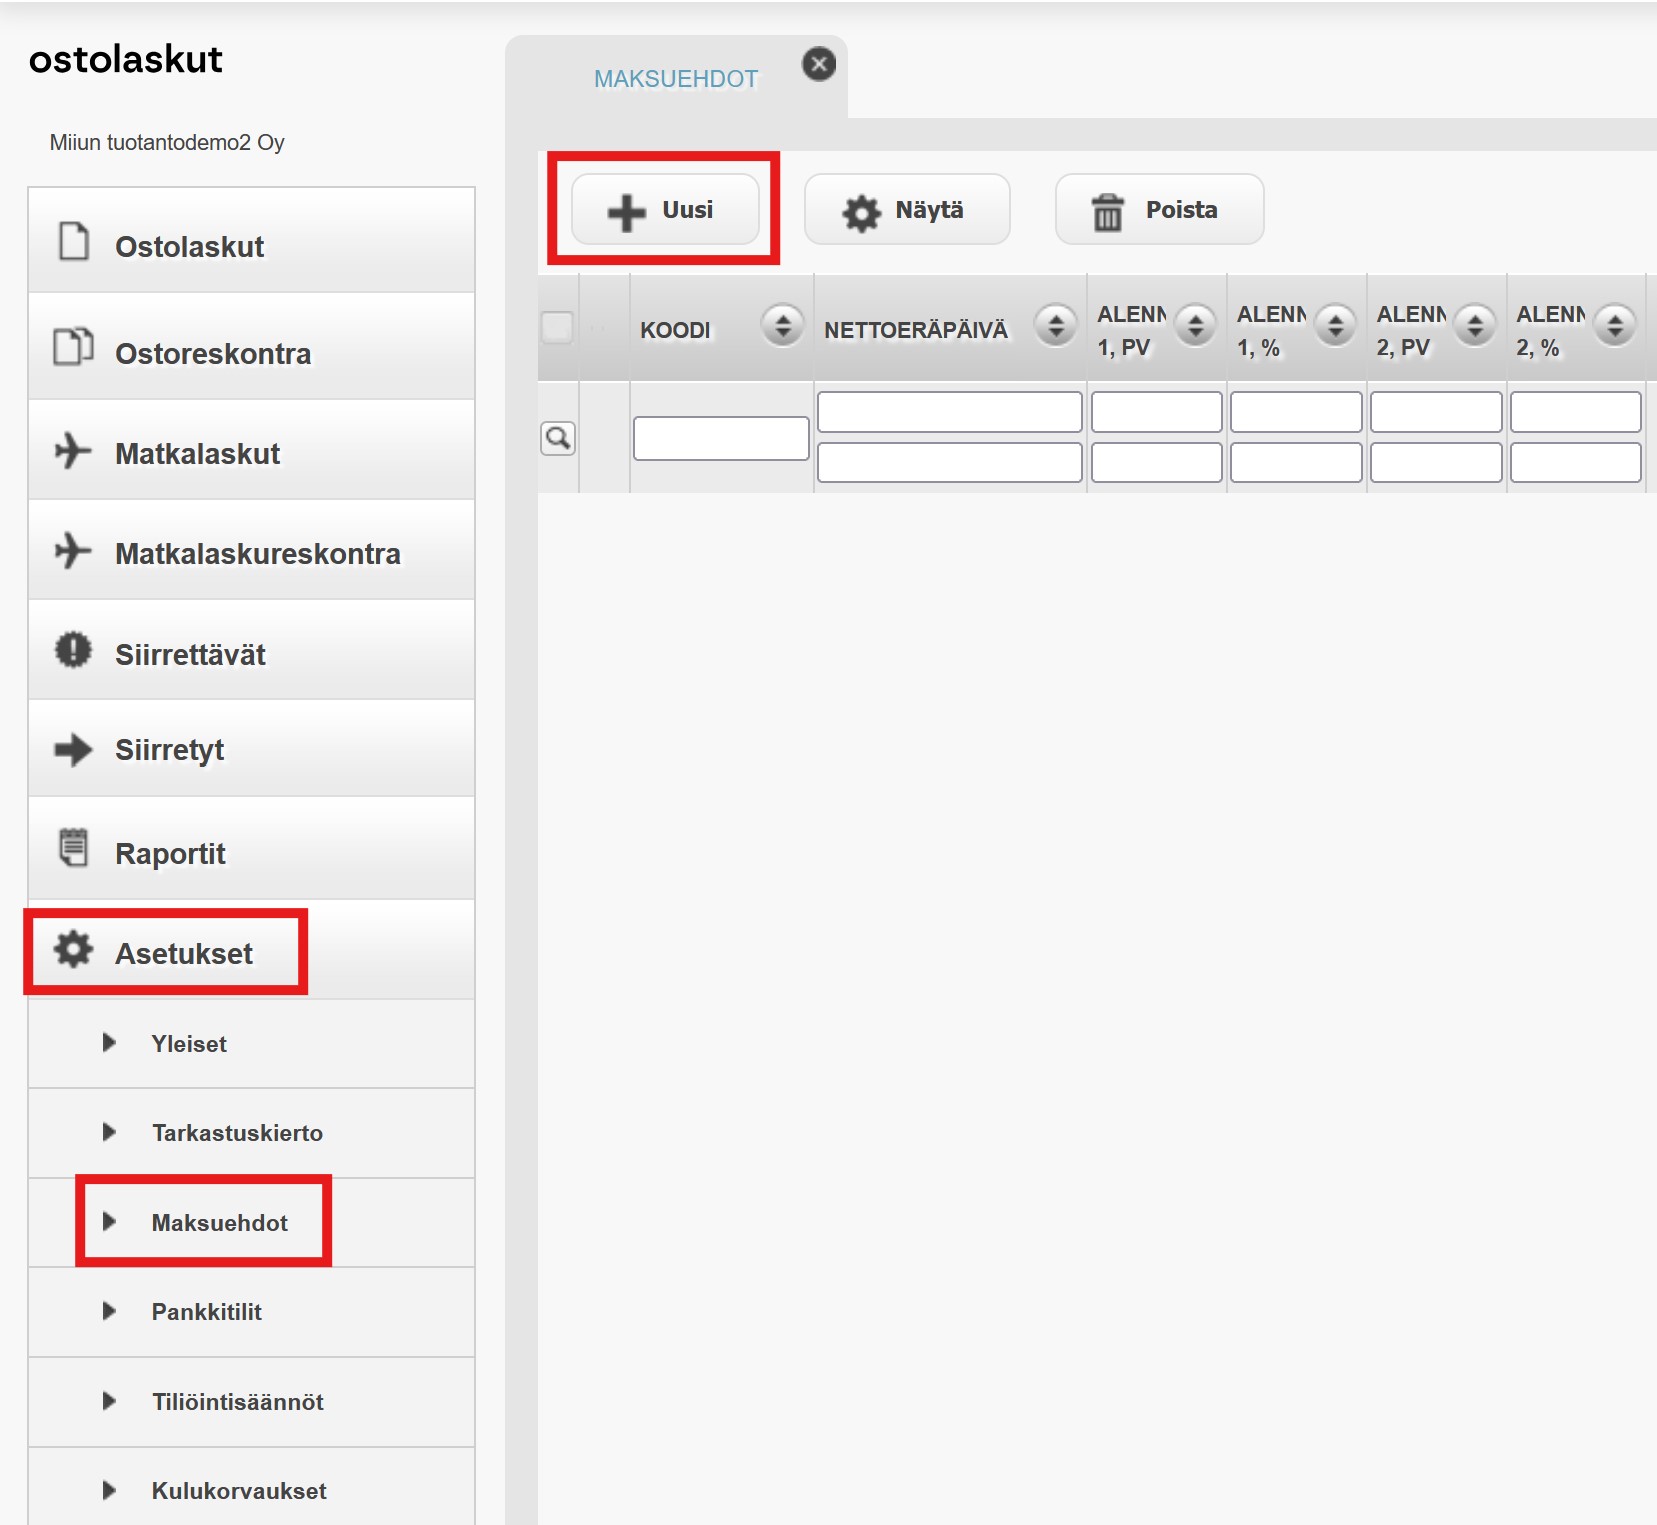Focus the upper ALENN 2, PV filter field
Image resolution: width=1657 pixels, height=1525 pixels.
click(x=1436, y=412)
